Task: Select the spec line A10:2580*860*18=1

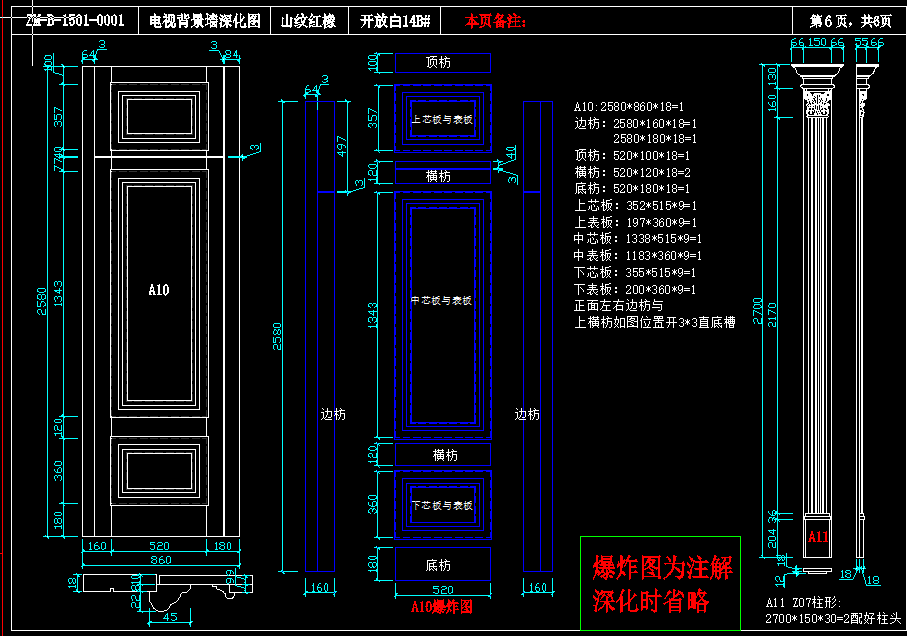Action: (x=629, y=106)
